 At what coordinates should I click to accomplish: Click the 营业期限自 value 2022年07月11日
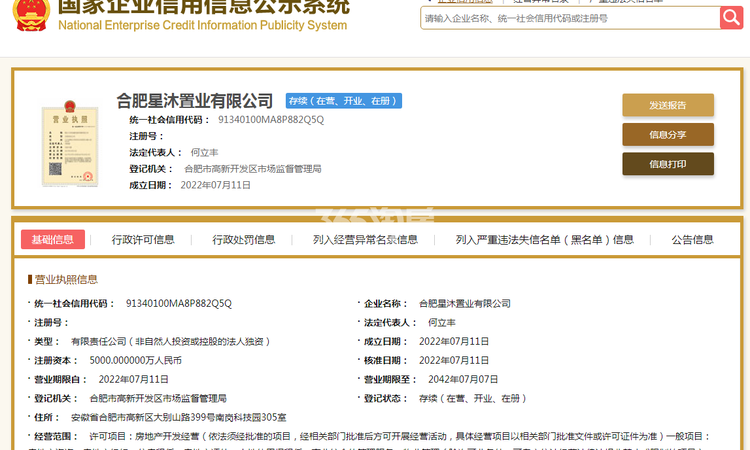(x=133, y=379)
